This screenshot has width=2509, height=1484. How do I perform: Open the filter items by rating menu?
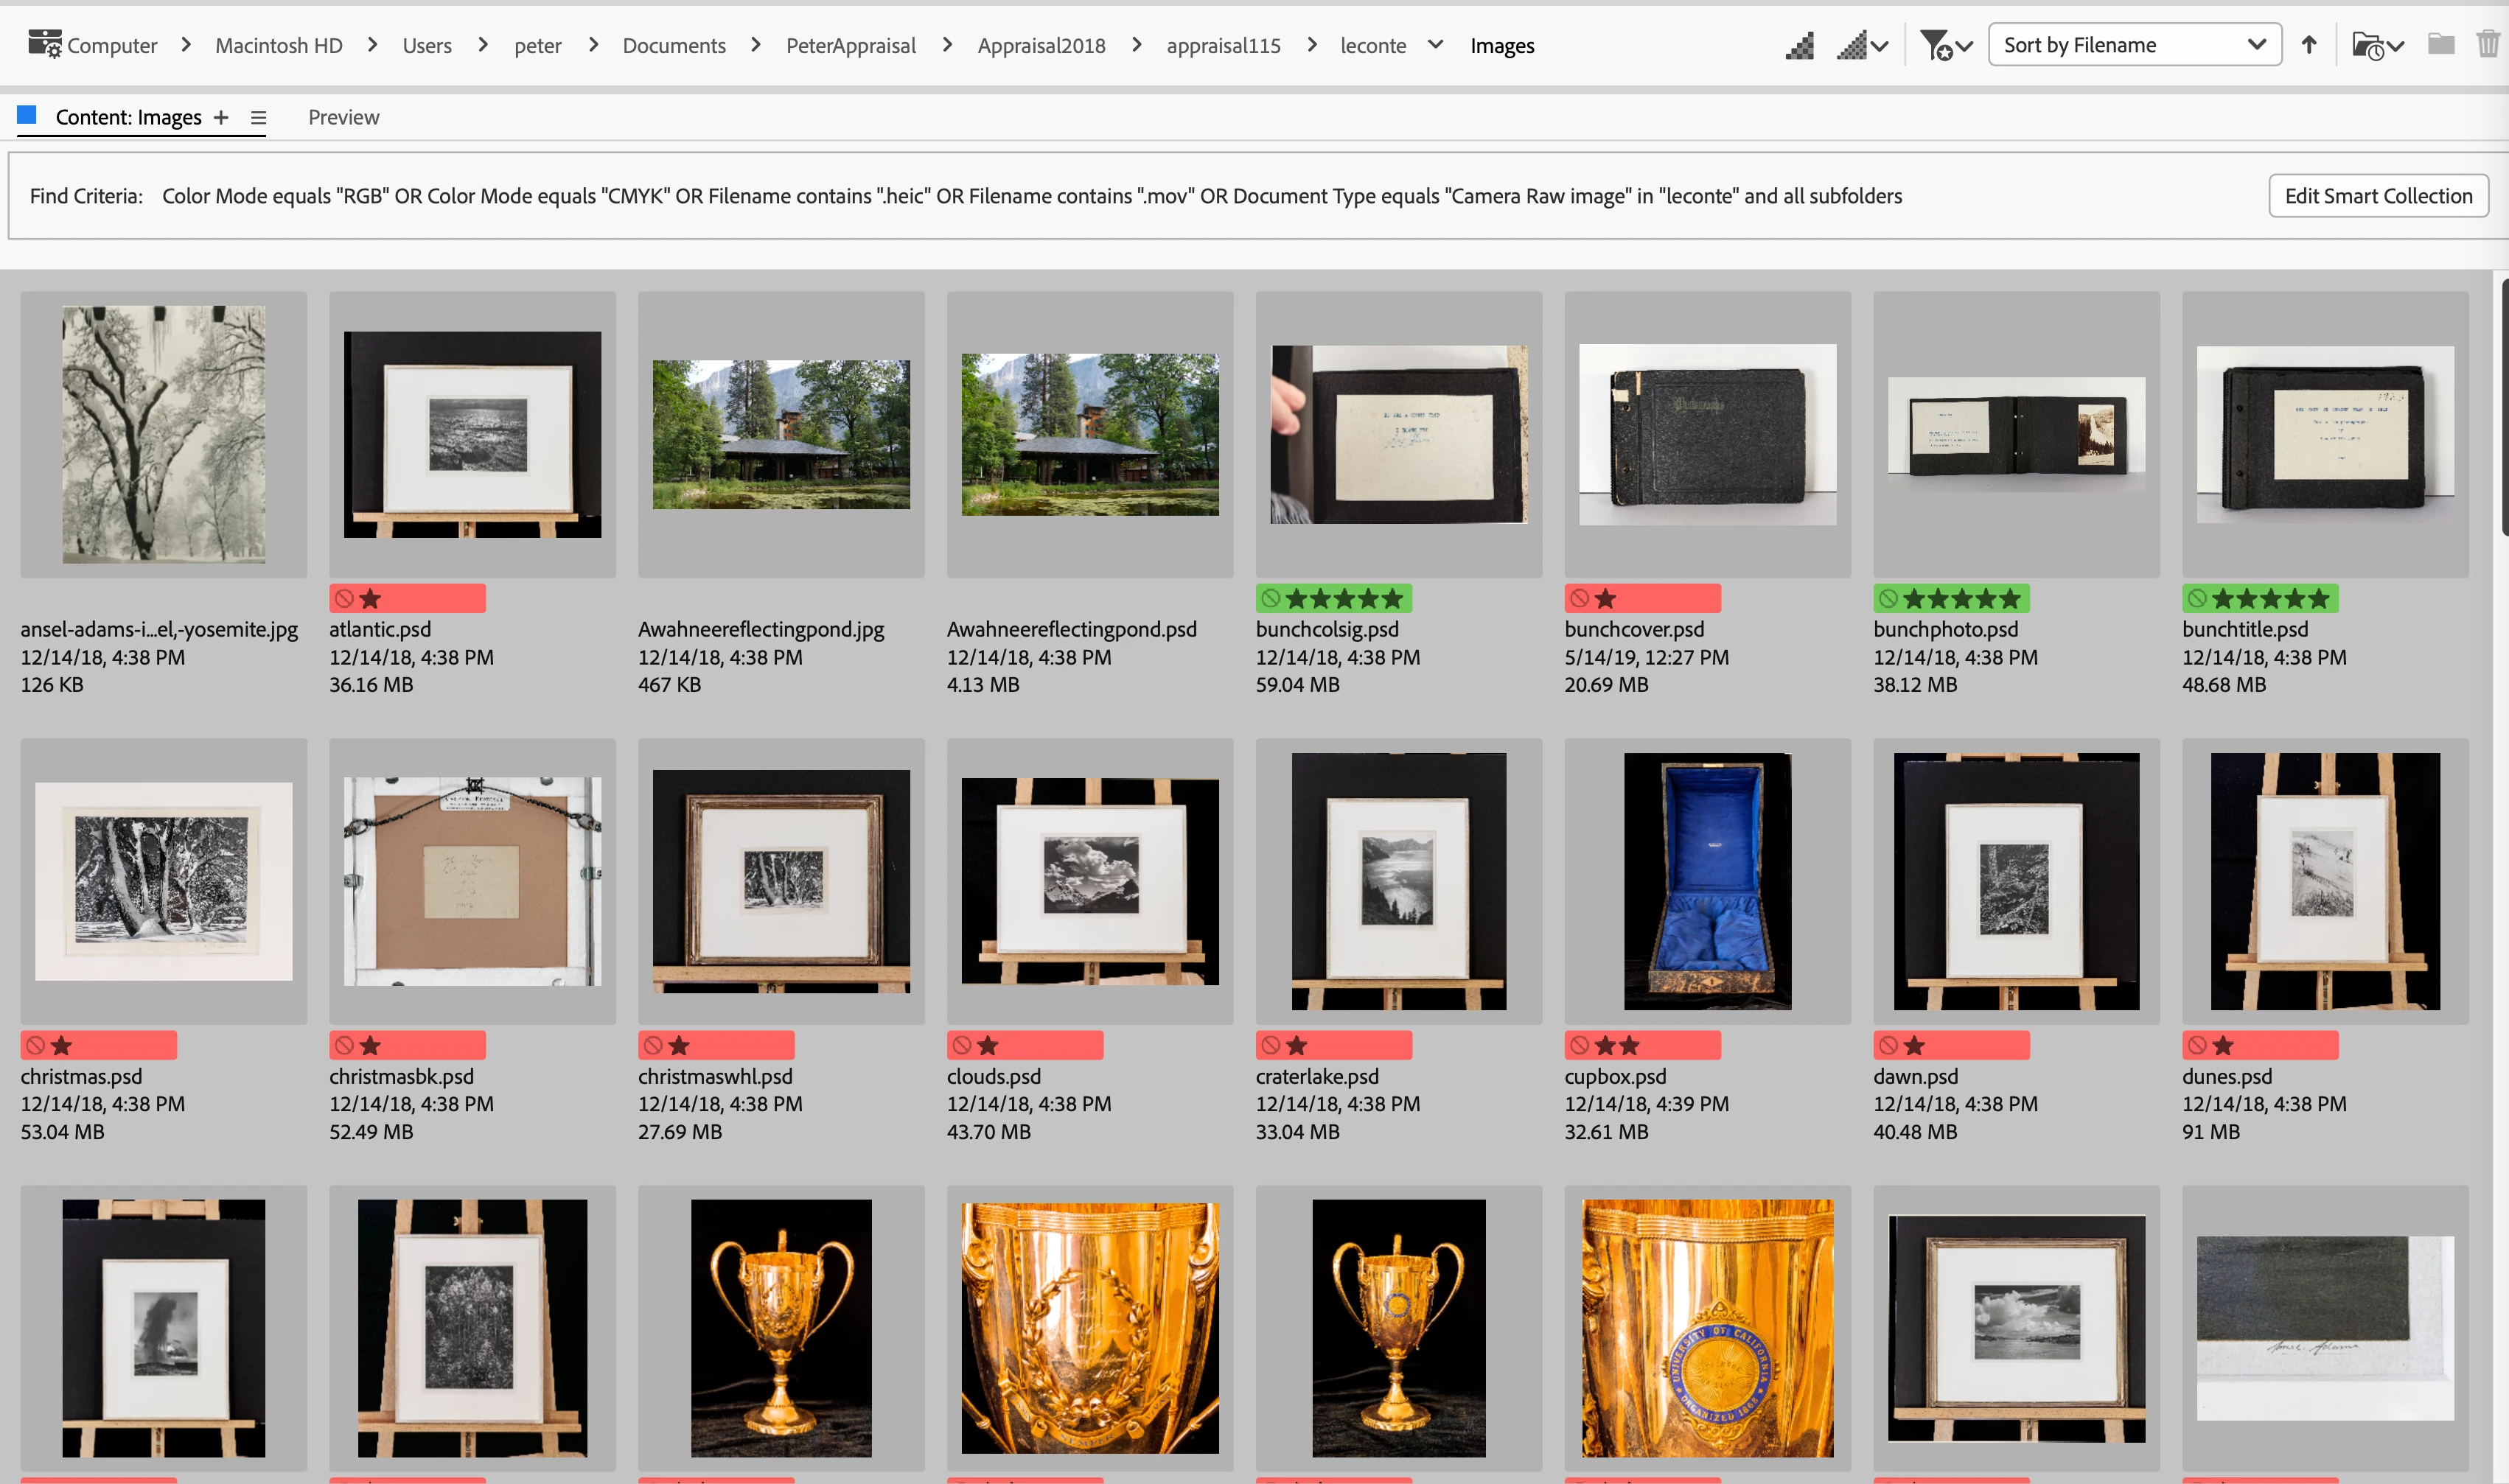click(1945, 46)
